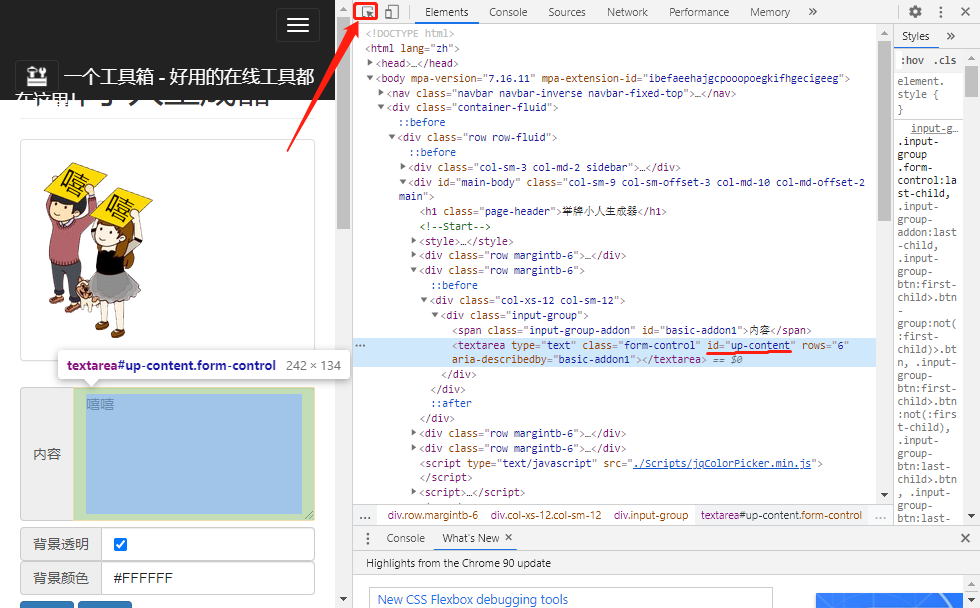Open DevTools three-dot customize menu

(941, 12)
